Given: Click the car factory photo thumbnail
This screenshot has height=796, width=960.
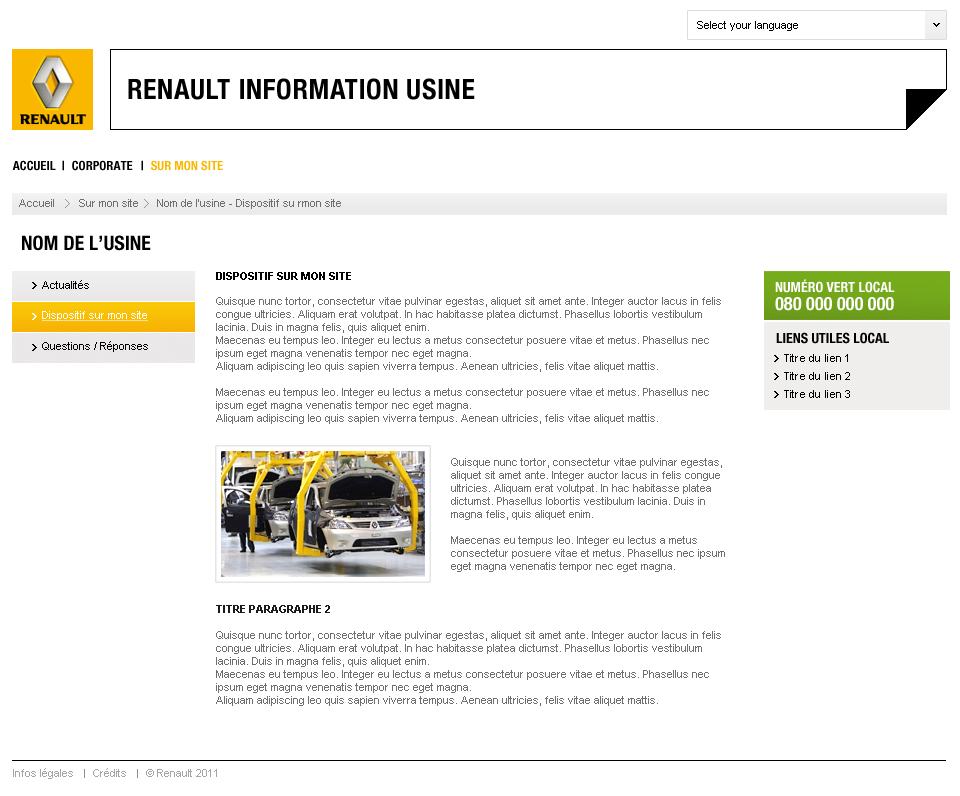Looking at the screenshot, I should click(x=323, y=514).
